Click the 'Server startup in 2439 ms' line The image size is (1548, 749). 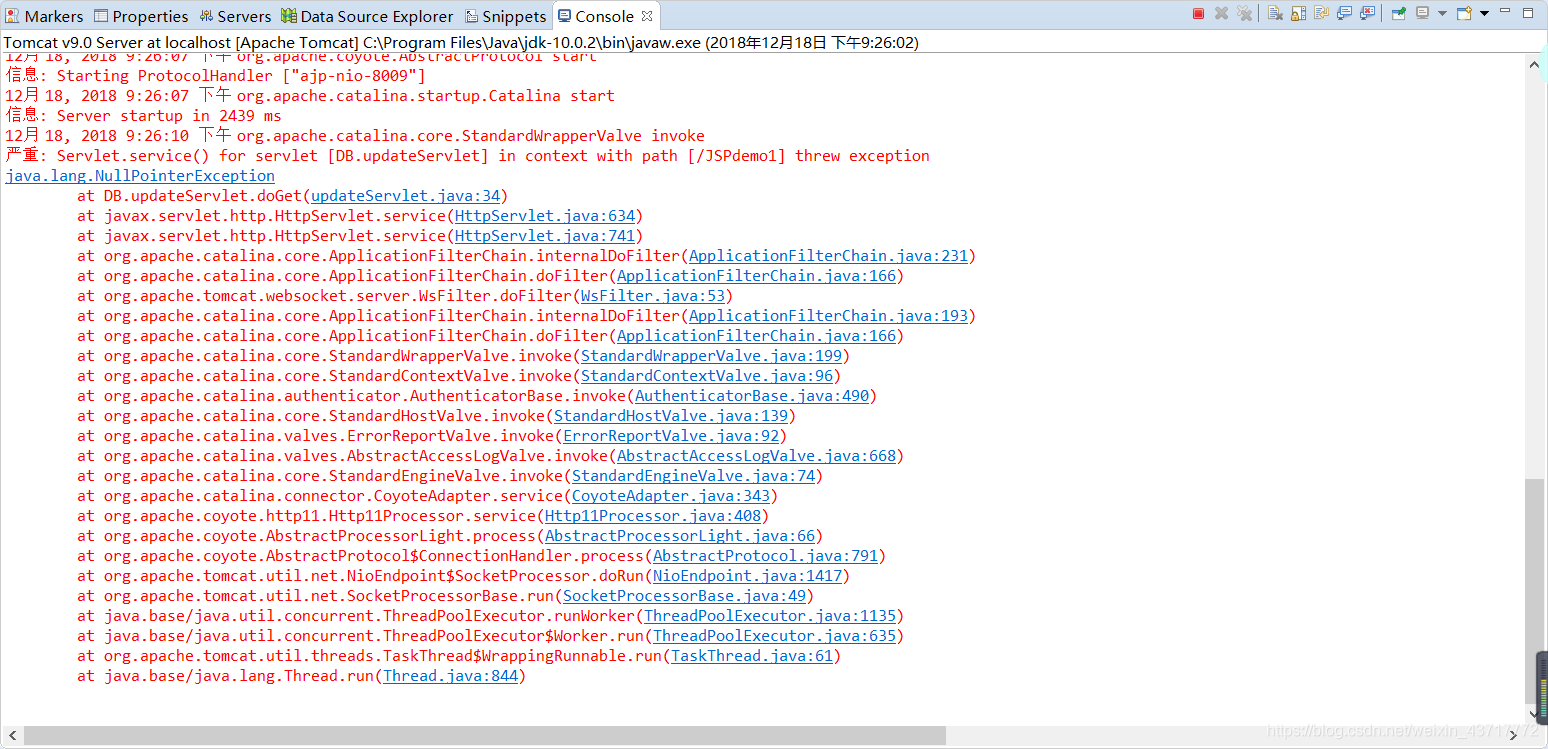click(143, 116)
